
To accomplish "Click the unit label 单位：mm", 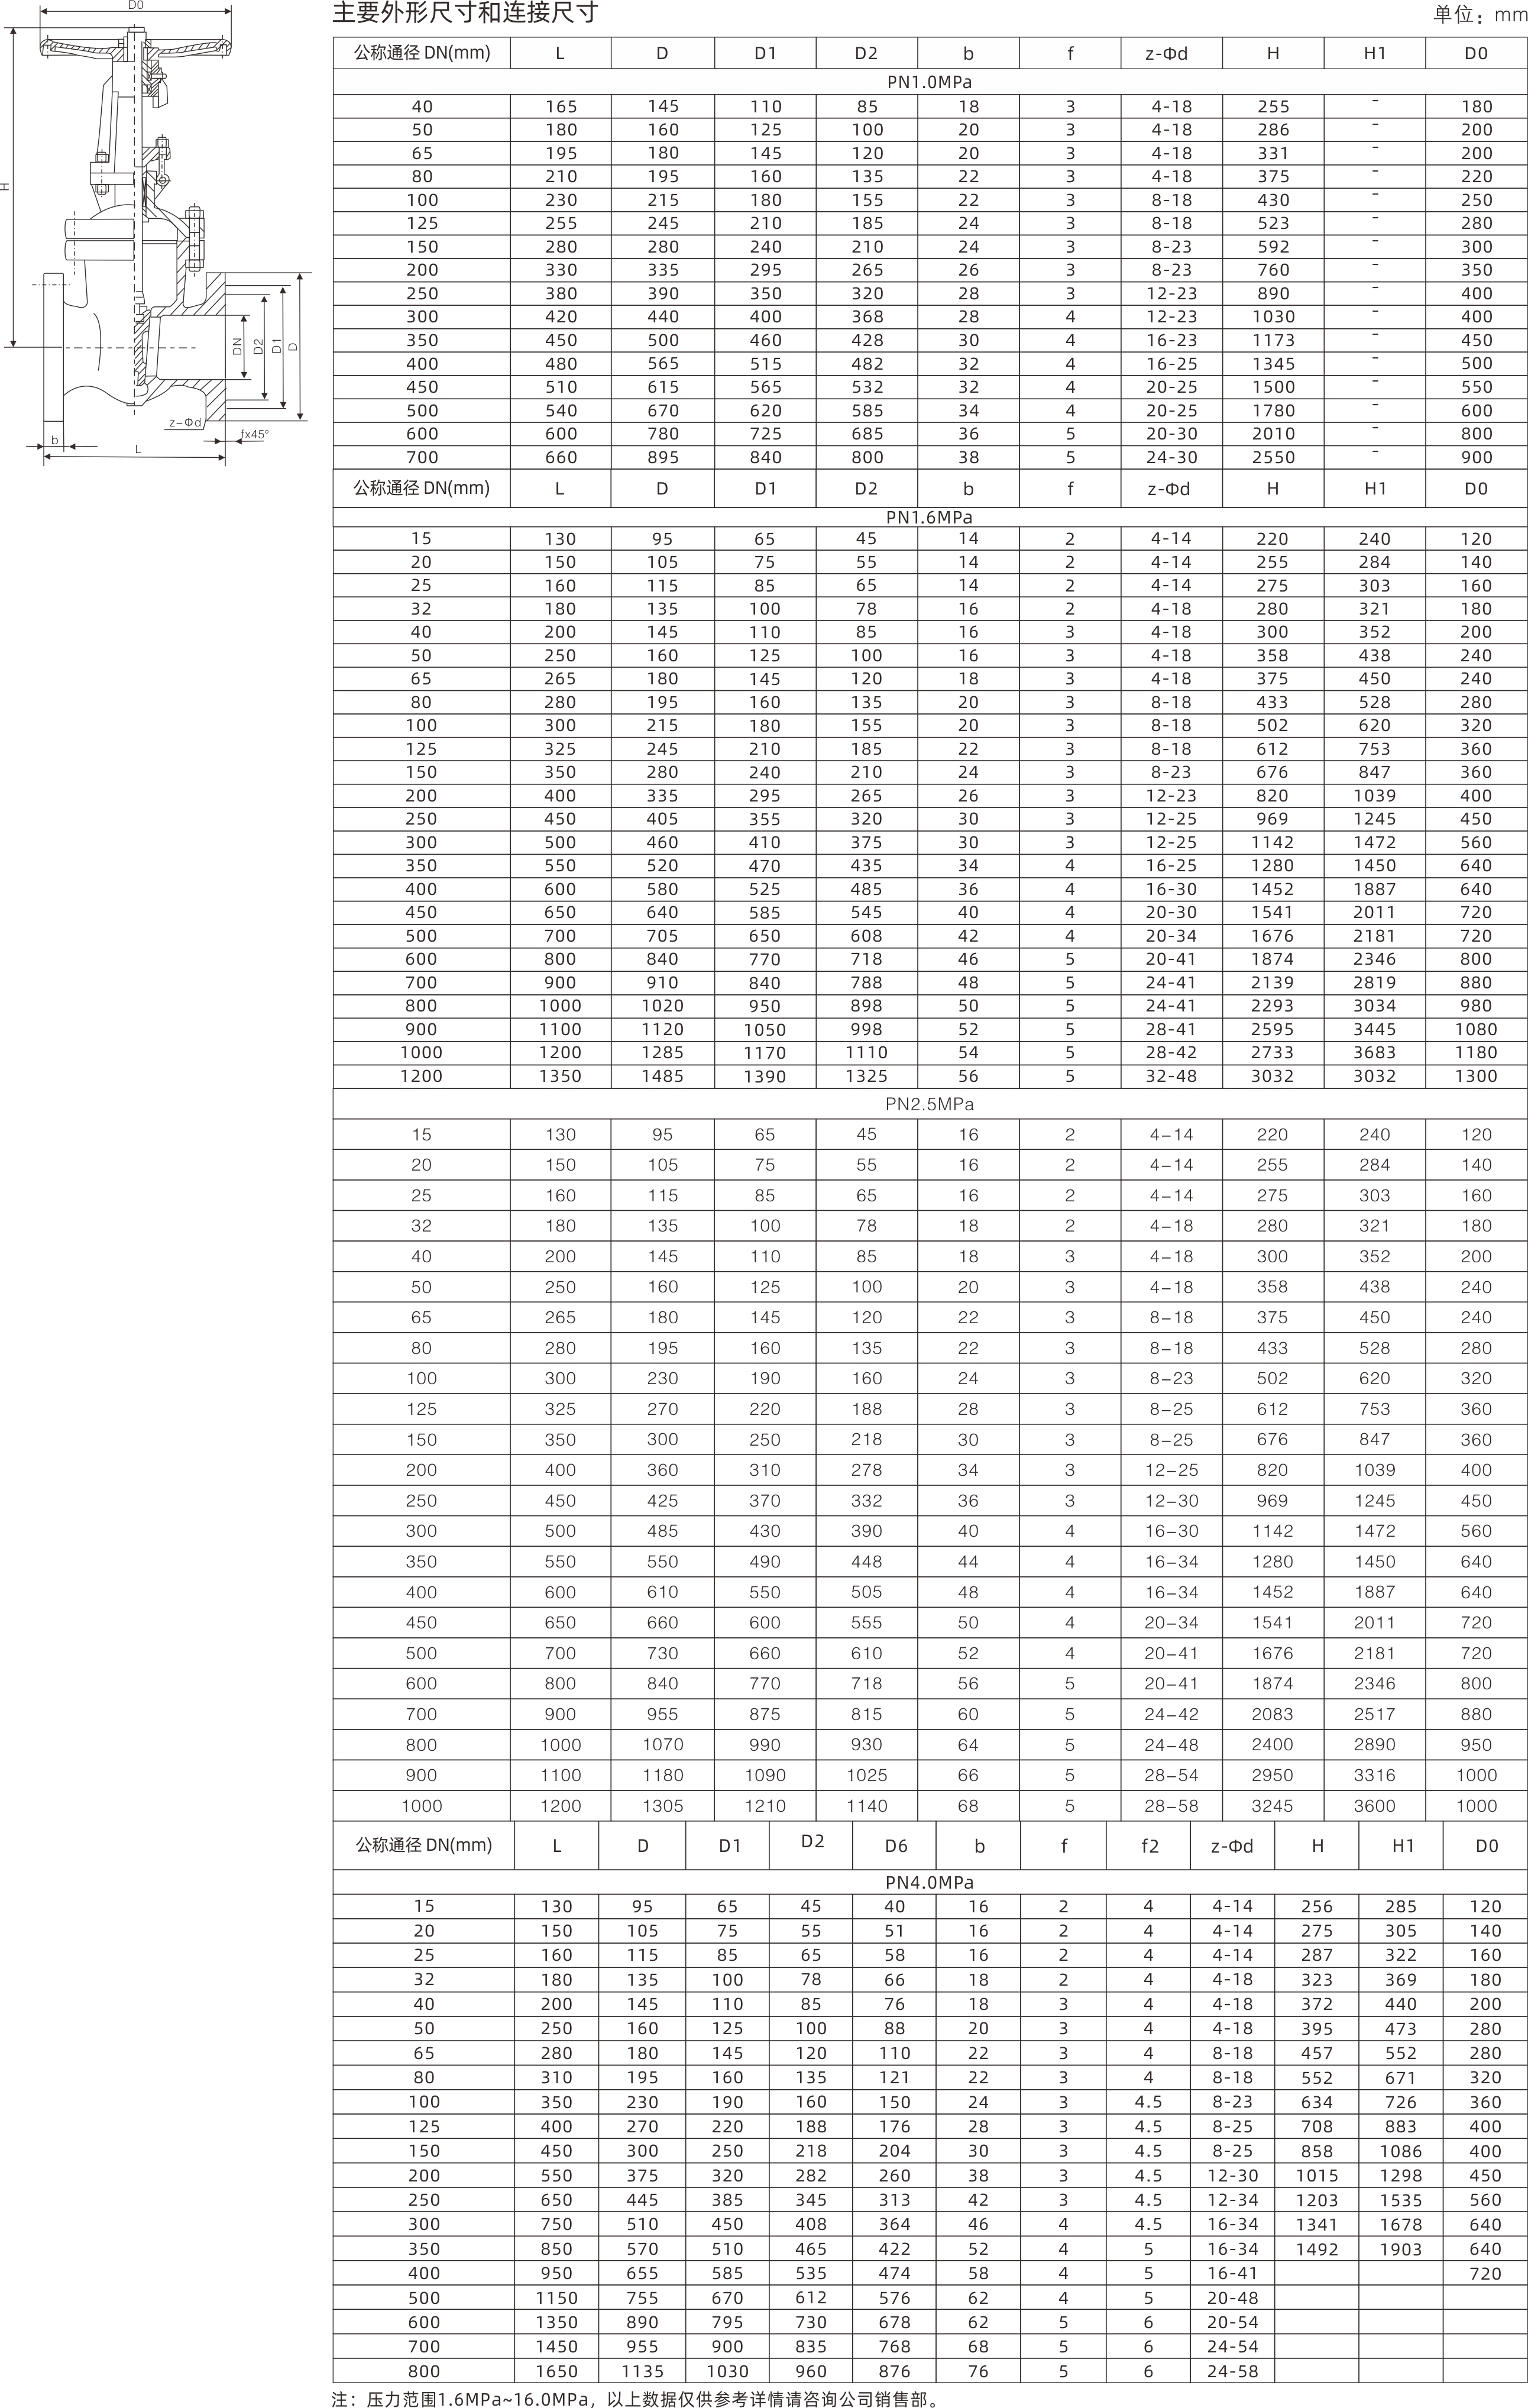I will [x=1480, y=14].
